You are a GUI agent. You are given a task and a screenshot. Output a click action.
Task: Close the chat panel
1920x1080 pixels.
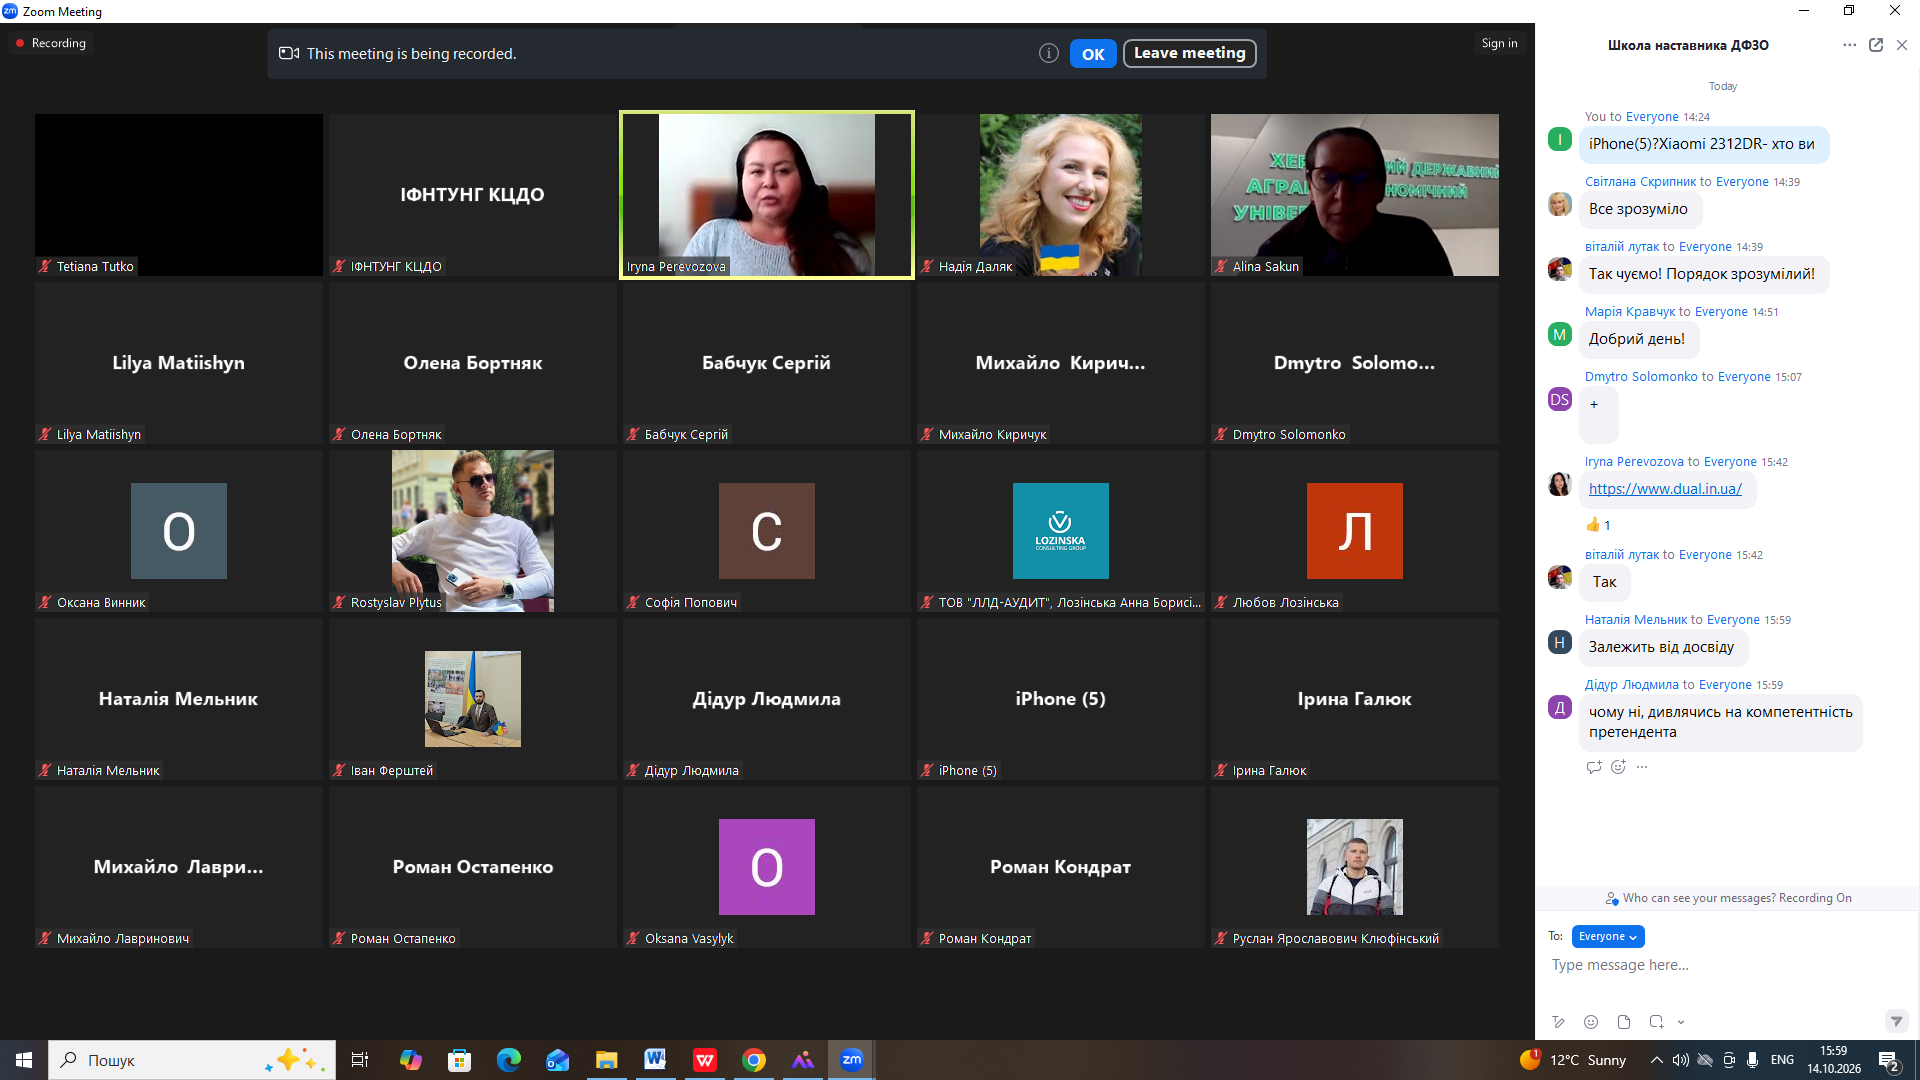[x=1902, y=45]
